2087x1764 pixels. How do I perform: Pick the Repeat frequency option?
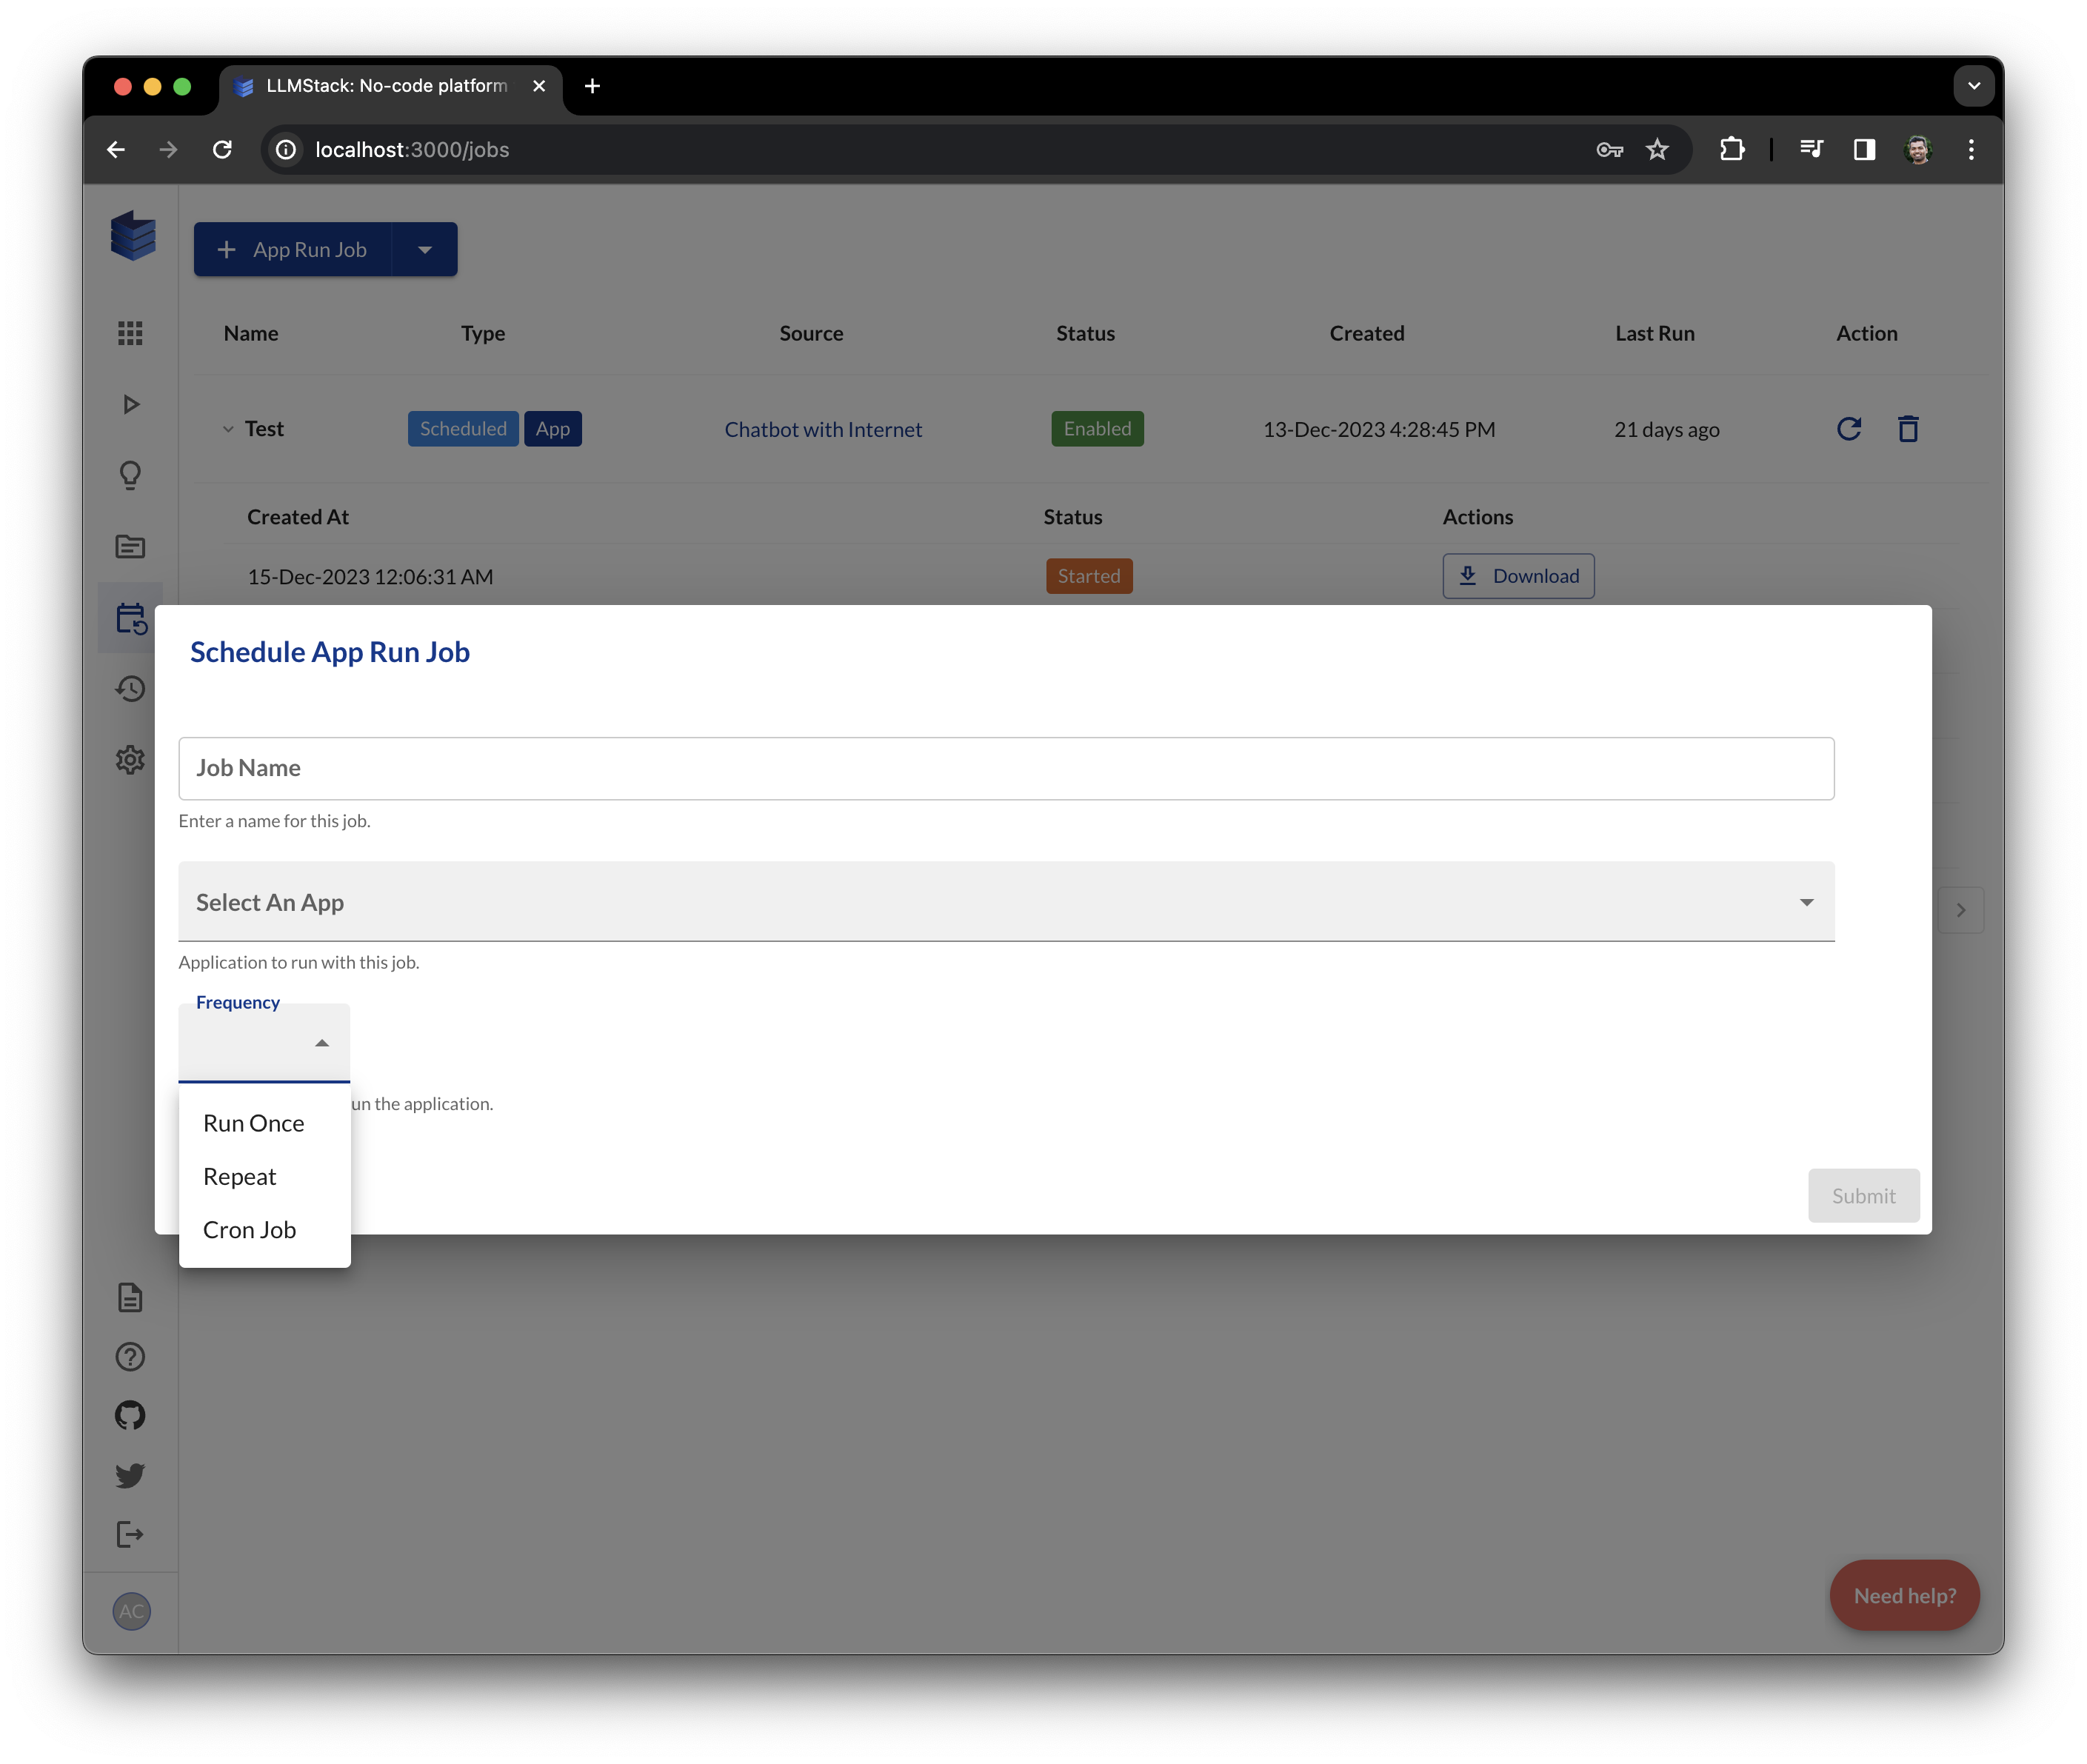click(240, 1177)
